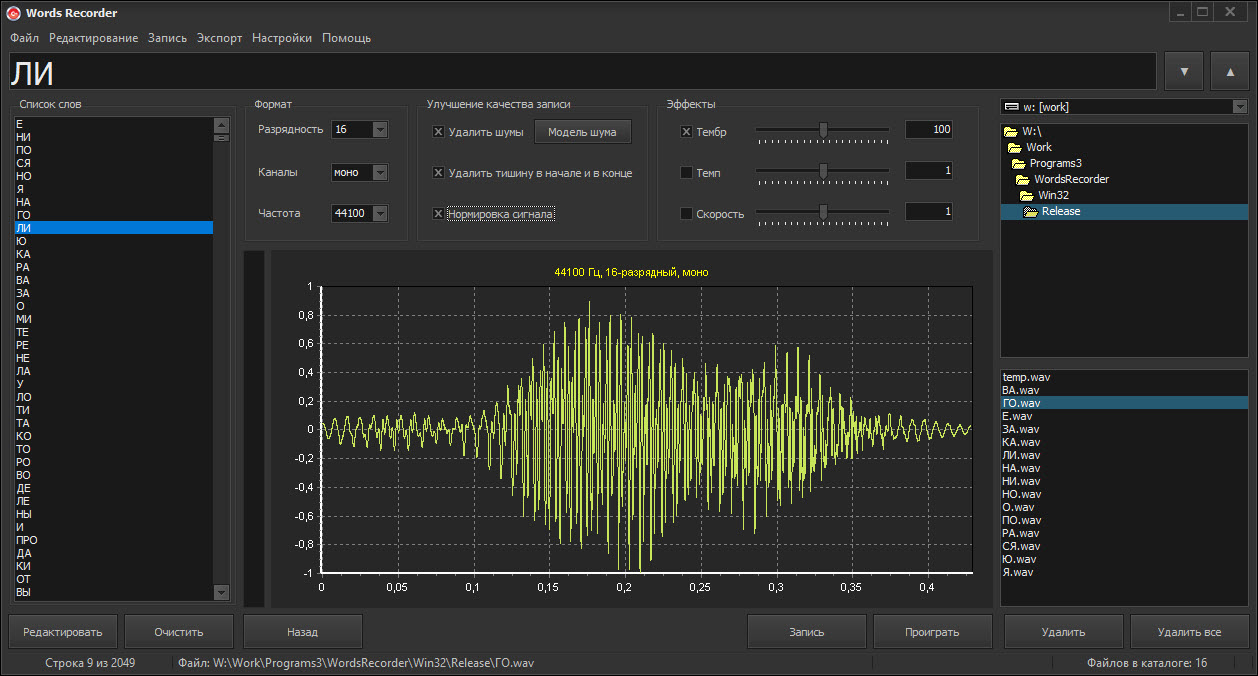
Task: Click the Скорость value field
Action: pos(929,212)
